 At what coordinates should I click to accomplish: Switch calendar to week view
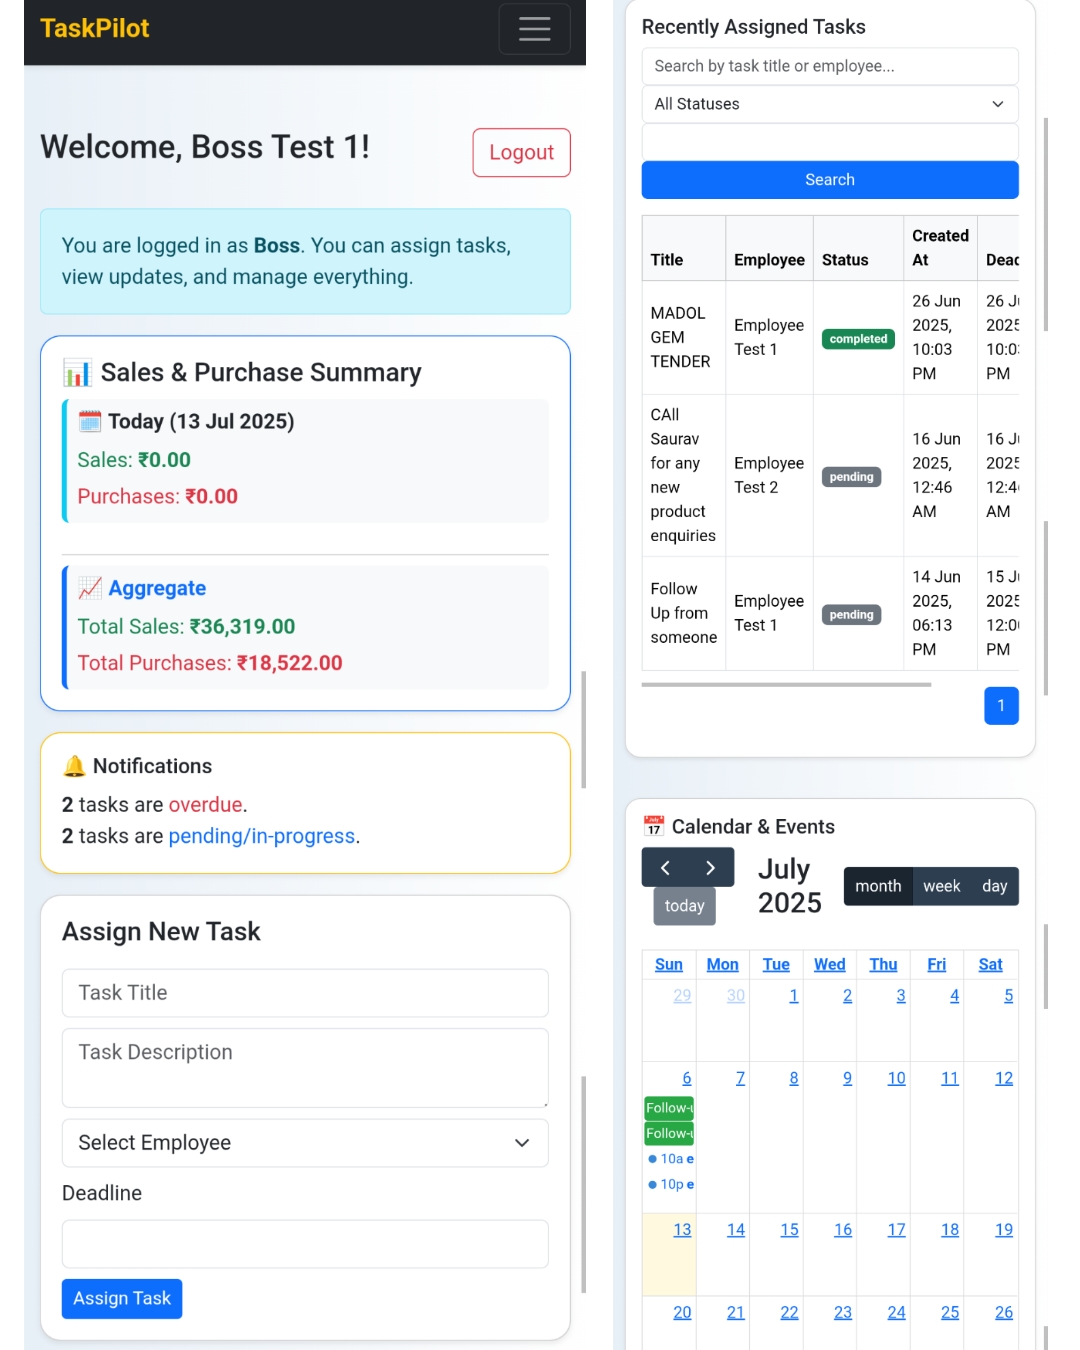click(x=941, y=886)
